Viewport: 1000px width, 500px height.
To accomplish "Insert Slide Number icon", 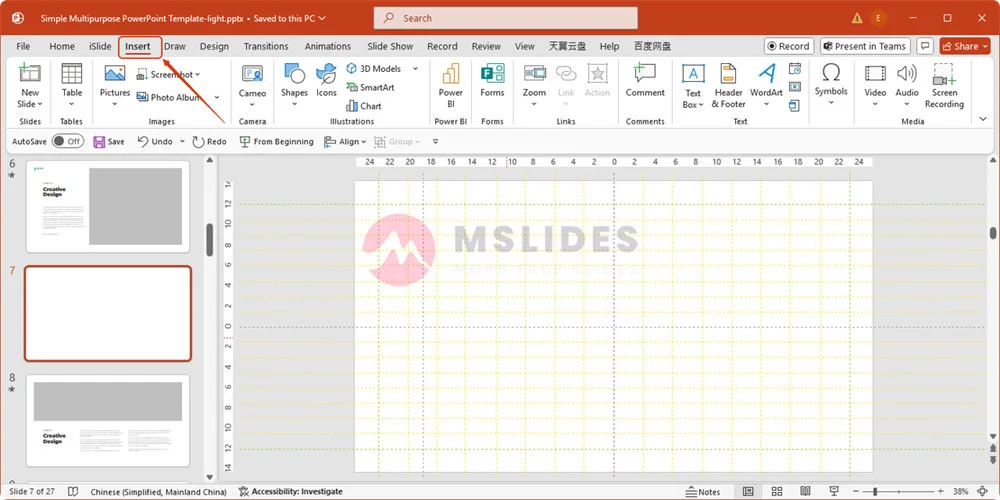I will click(x=795, y=87).
